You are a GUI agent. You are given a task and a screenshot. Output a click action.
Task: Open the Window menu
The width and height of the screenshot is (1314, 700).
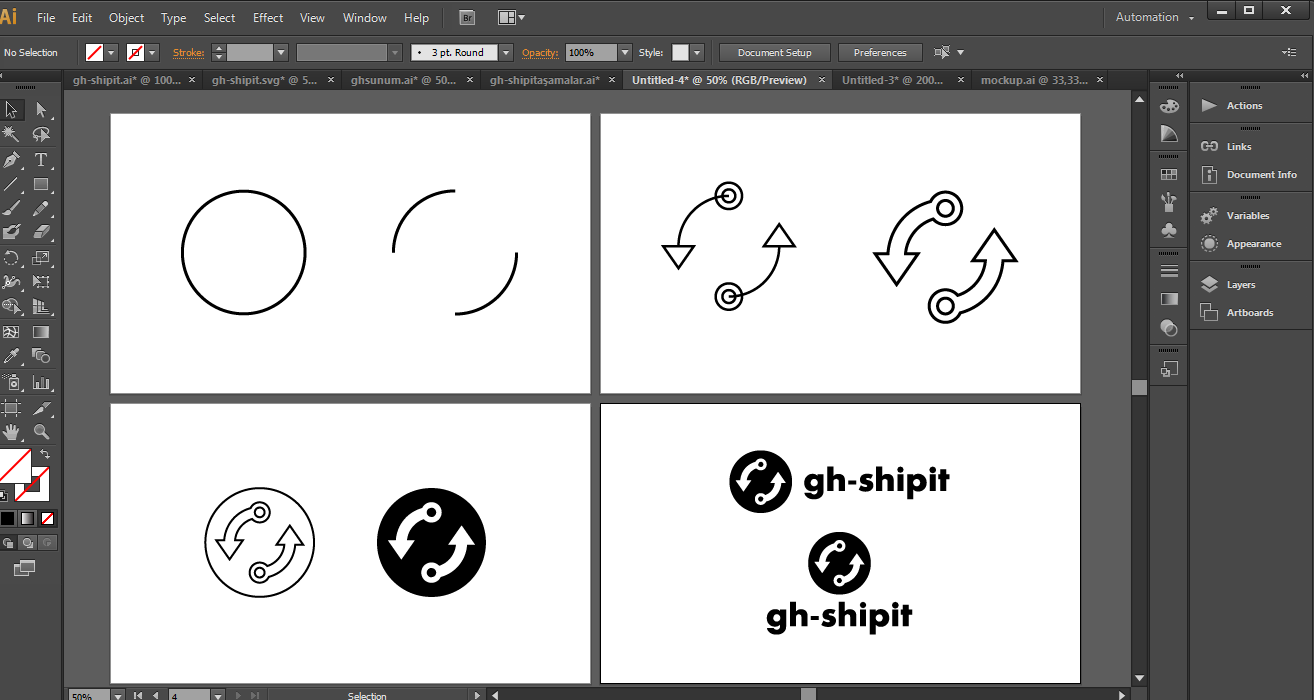pyautogui.click(x=365, y=18)
